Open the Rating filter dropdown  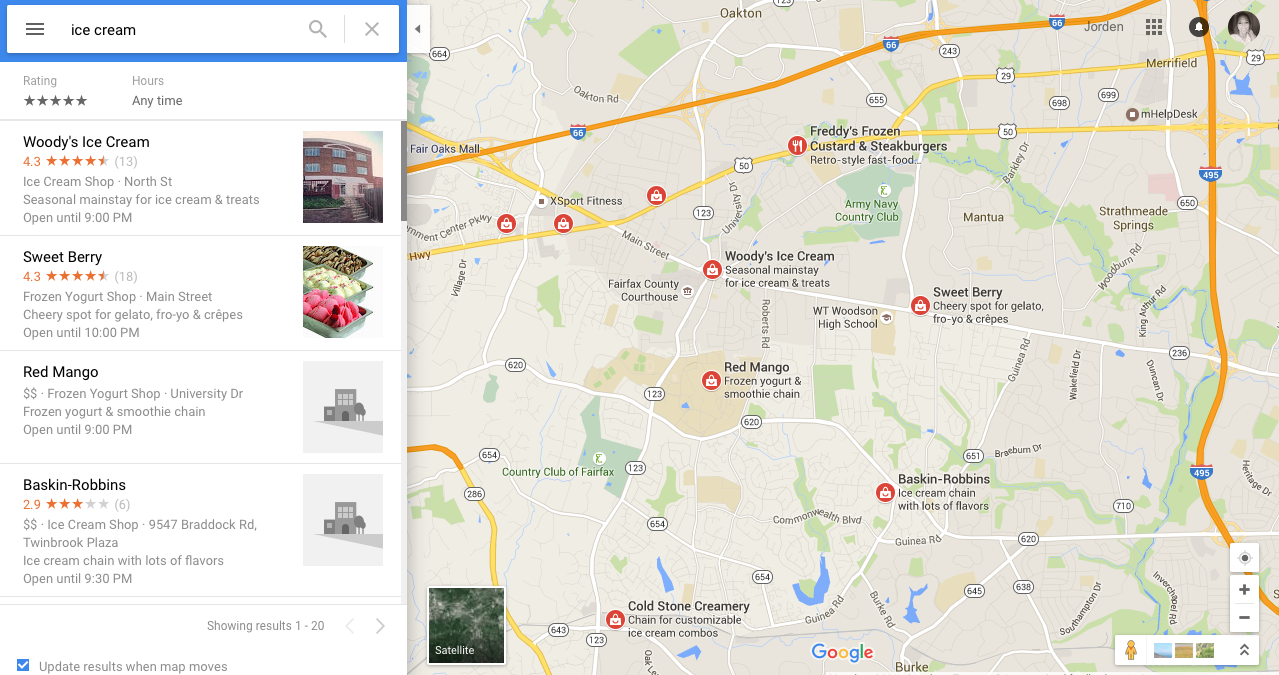tap(55, 91)
